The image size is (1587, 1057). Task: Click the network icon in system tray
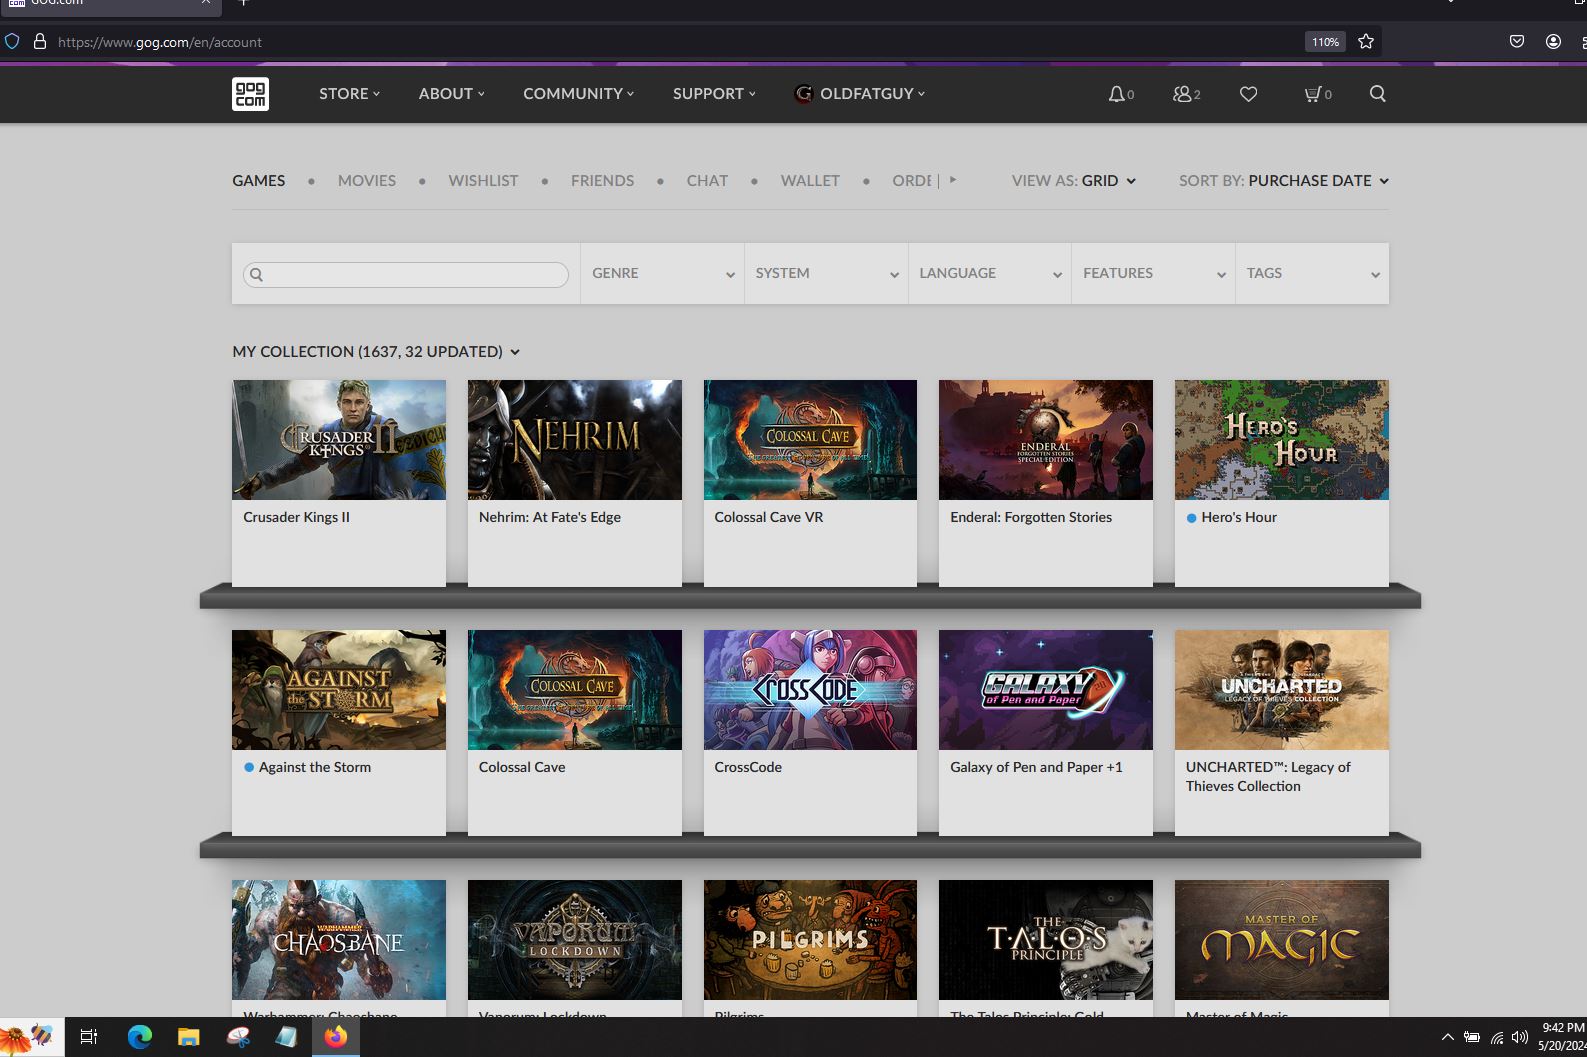point(1496,1037)
